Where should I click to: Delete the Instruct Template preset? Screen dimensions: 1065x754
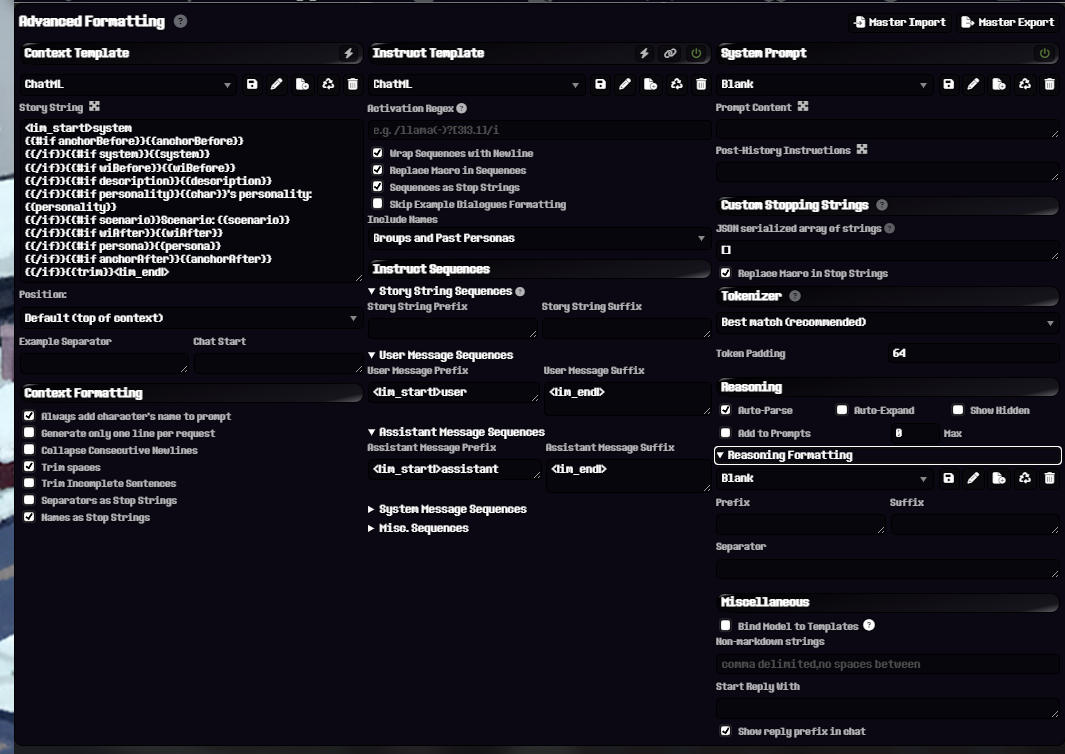(x=701, y=84)
